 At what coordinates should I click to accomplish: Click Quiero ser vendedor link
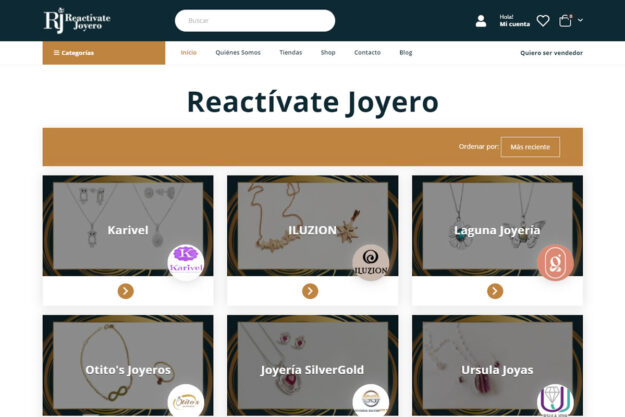[551, 53]
